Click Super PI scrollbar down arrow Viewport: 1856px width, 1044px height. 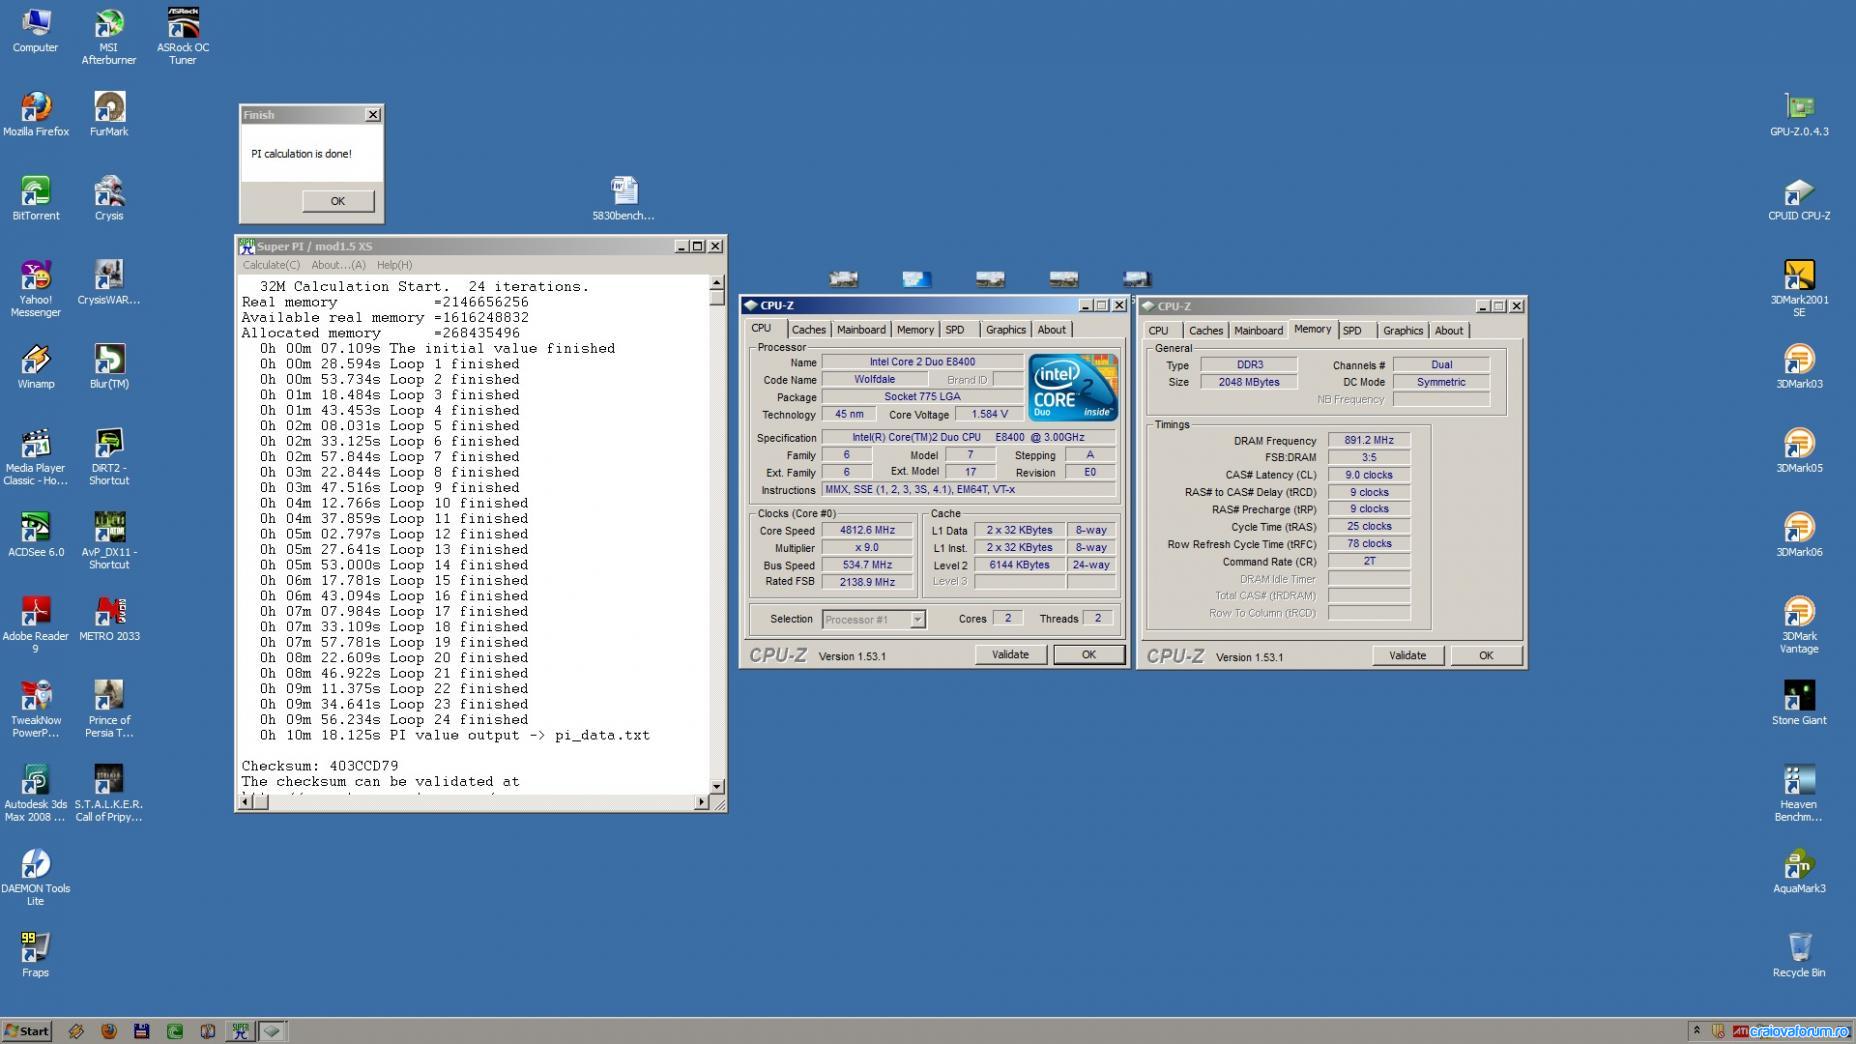[717, 786]
